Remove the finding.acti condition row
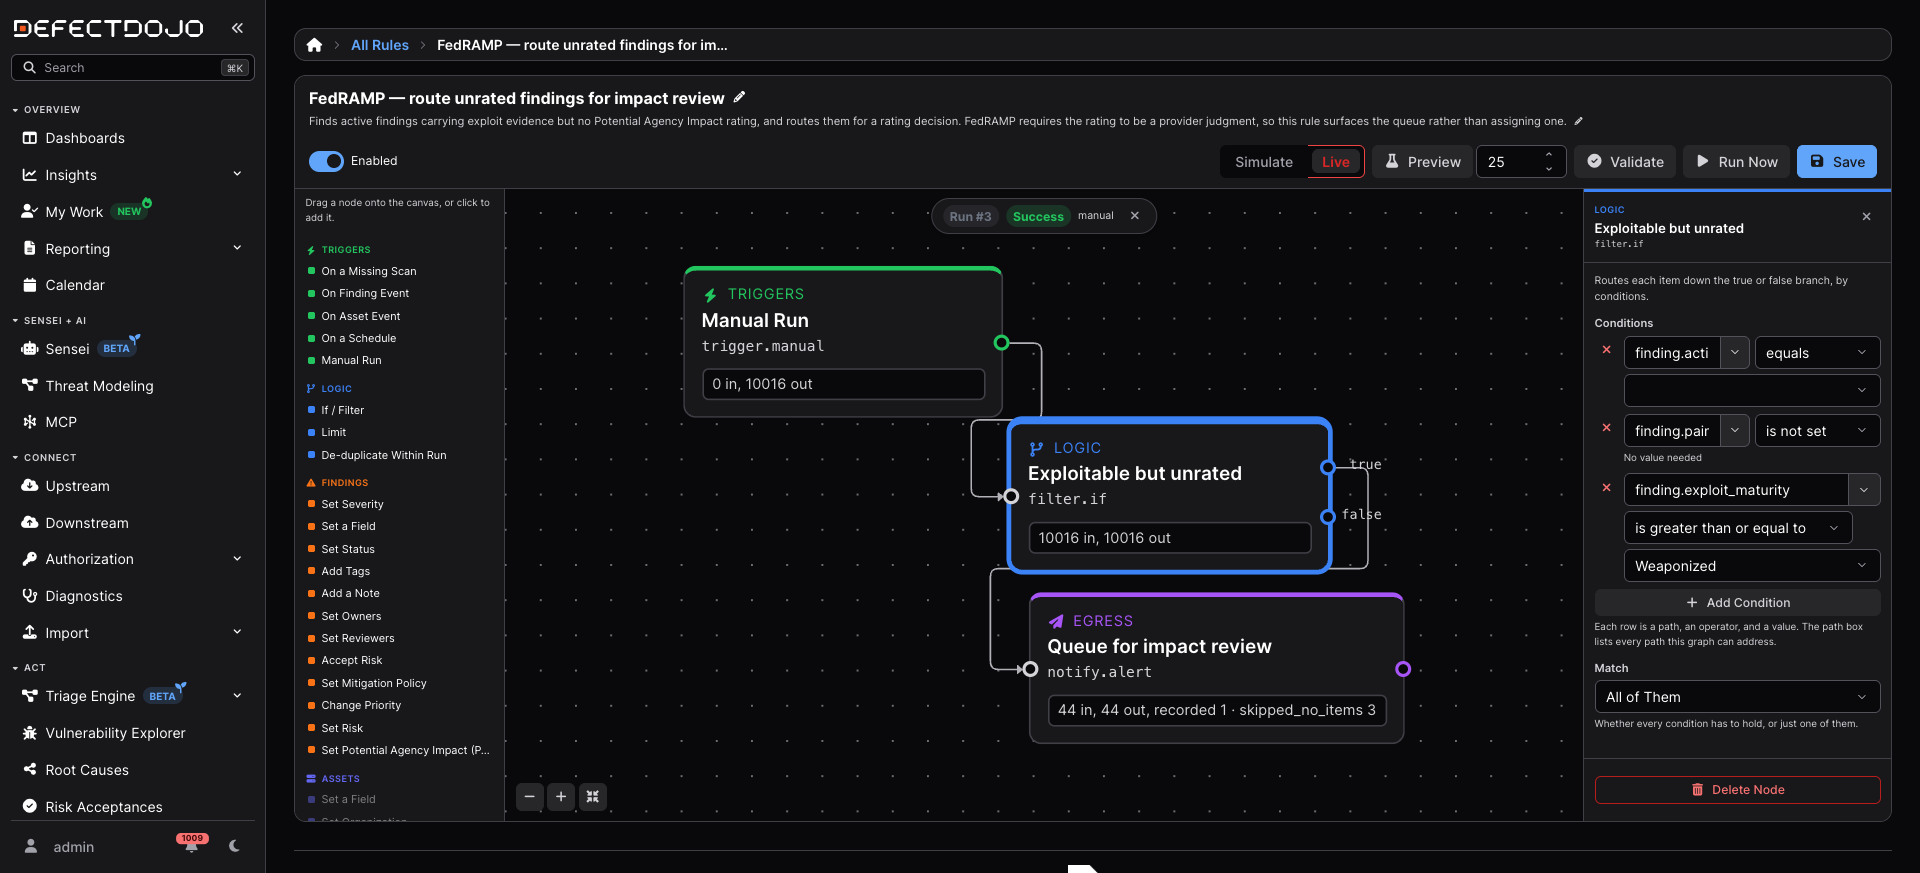 [1606, 350]
